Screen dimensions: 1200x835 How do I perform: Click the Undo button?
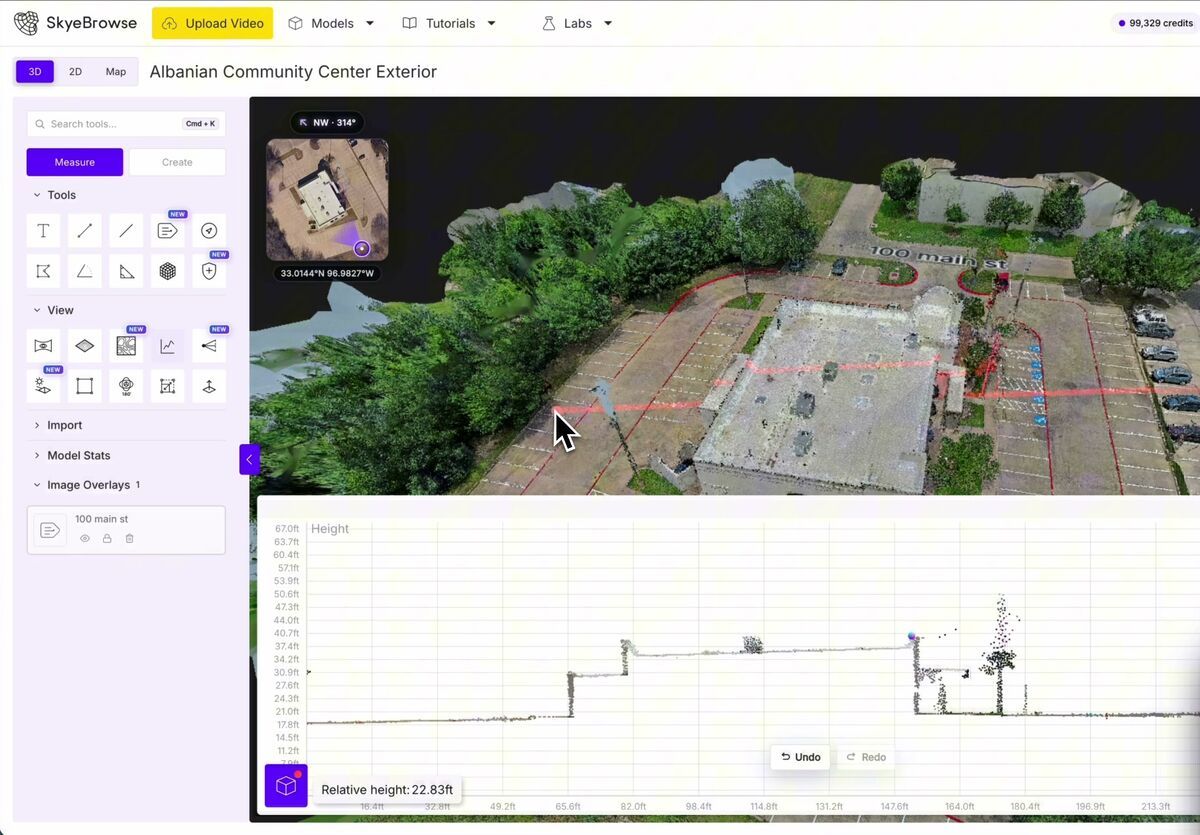click(x=801, y=757)
